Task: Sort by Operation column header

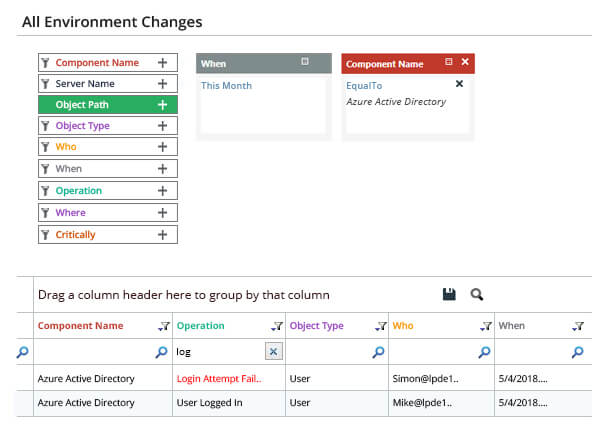Action: [x=201, y=325]
